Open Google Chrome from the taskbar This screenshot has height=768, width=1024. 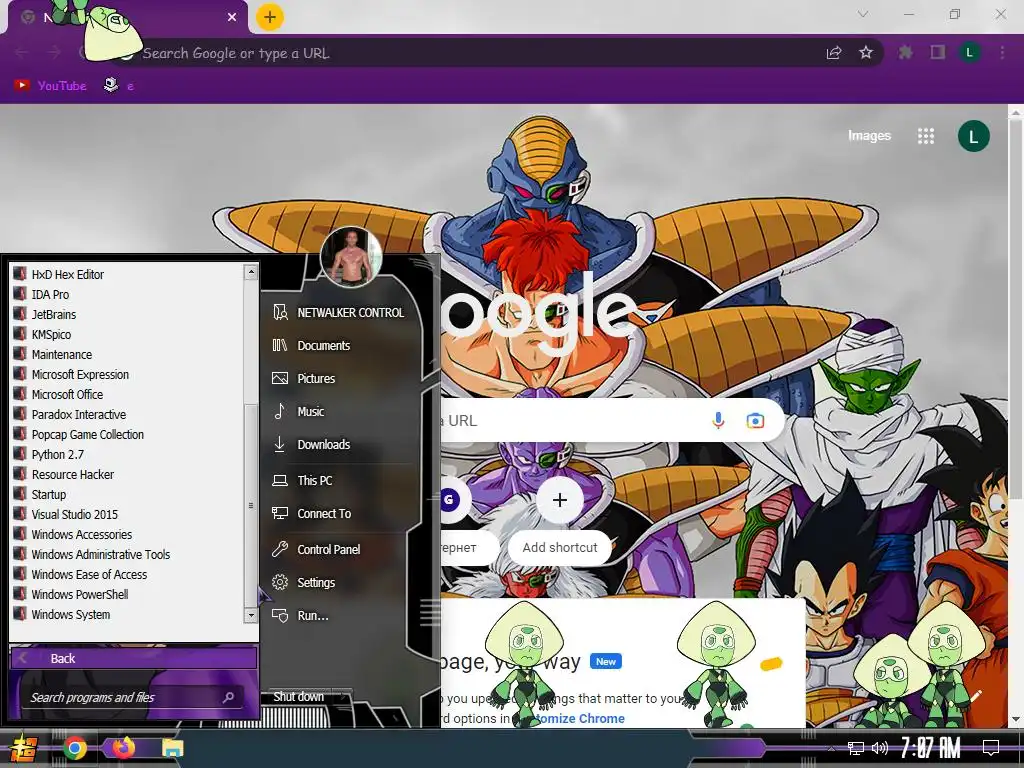point(75,748)
